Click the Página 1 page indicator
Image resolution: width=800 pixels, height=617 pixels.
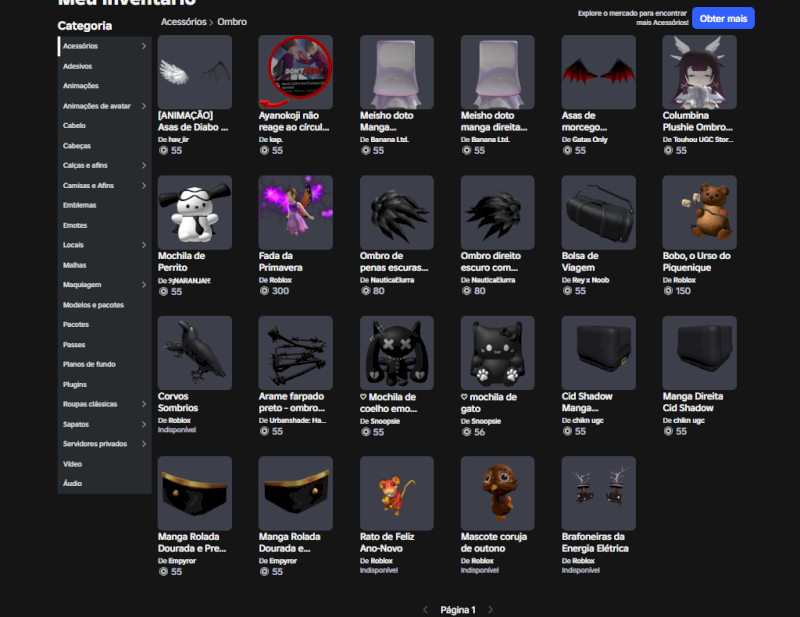click(458, 610)
